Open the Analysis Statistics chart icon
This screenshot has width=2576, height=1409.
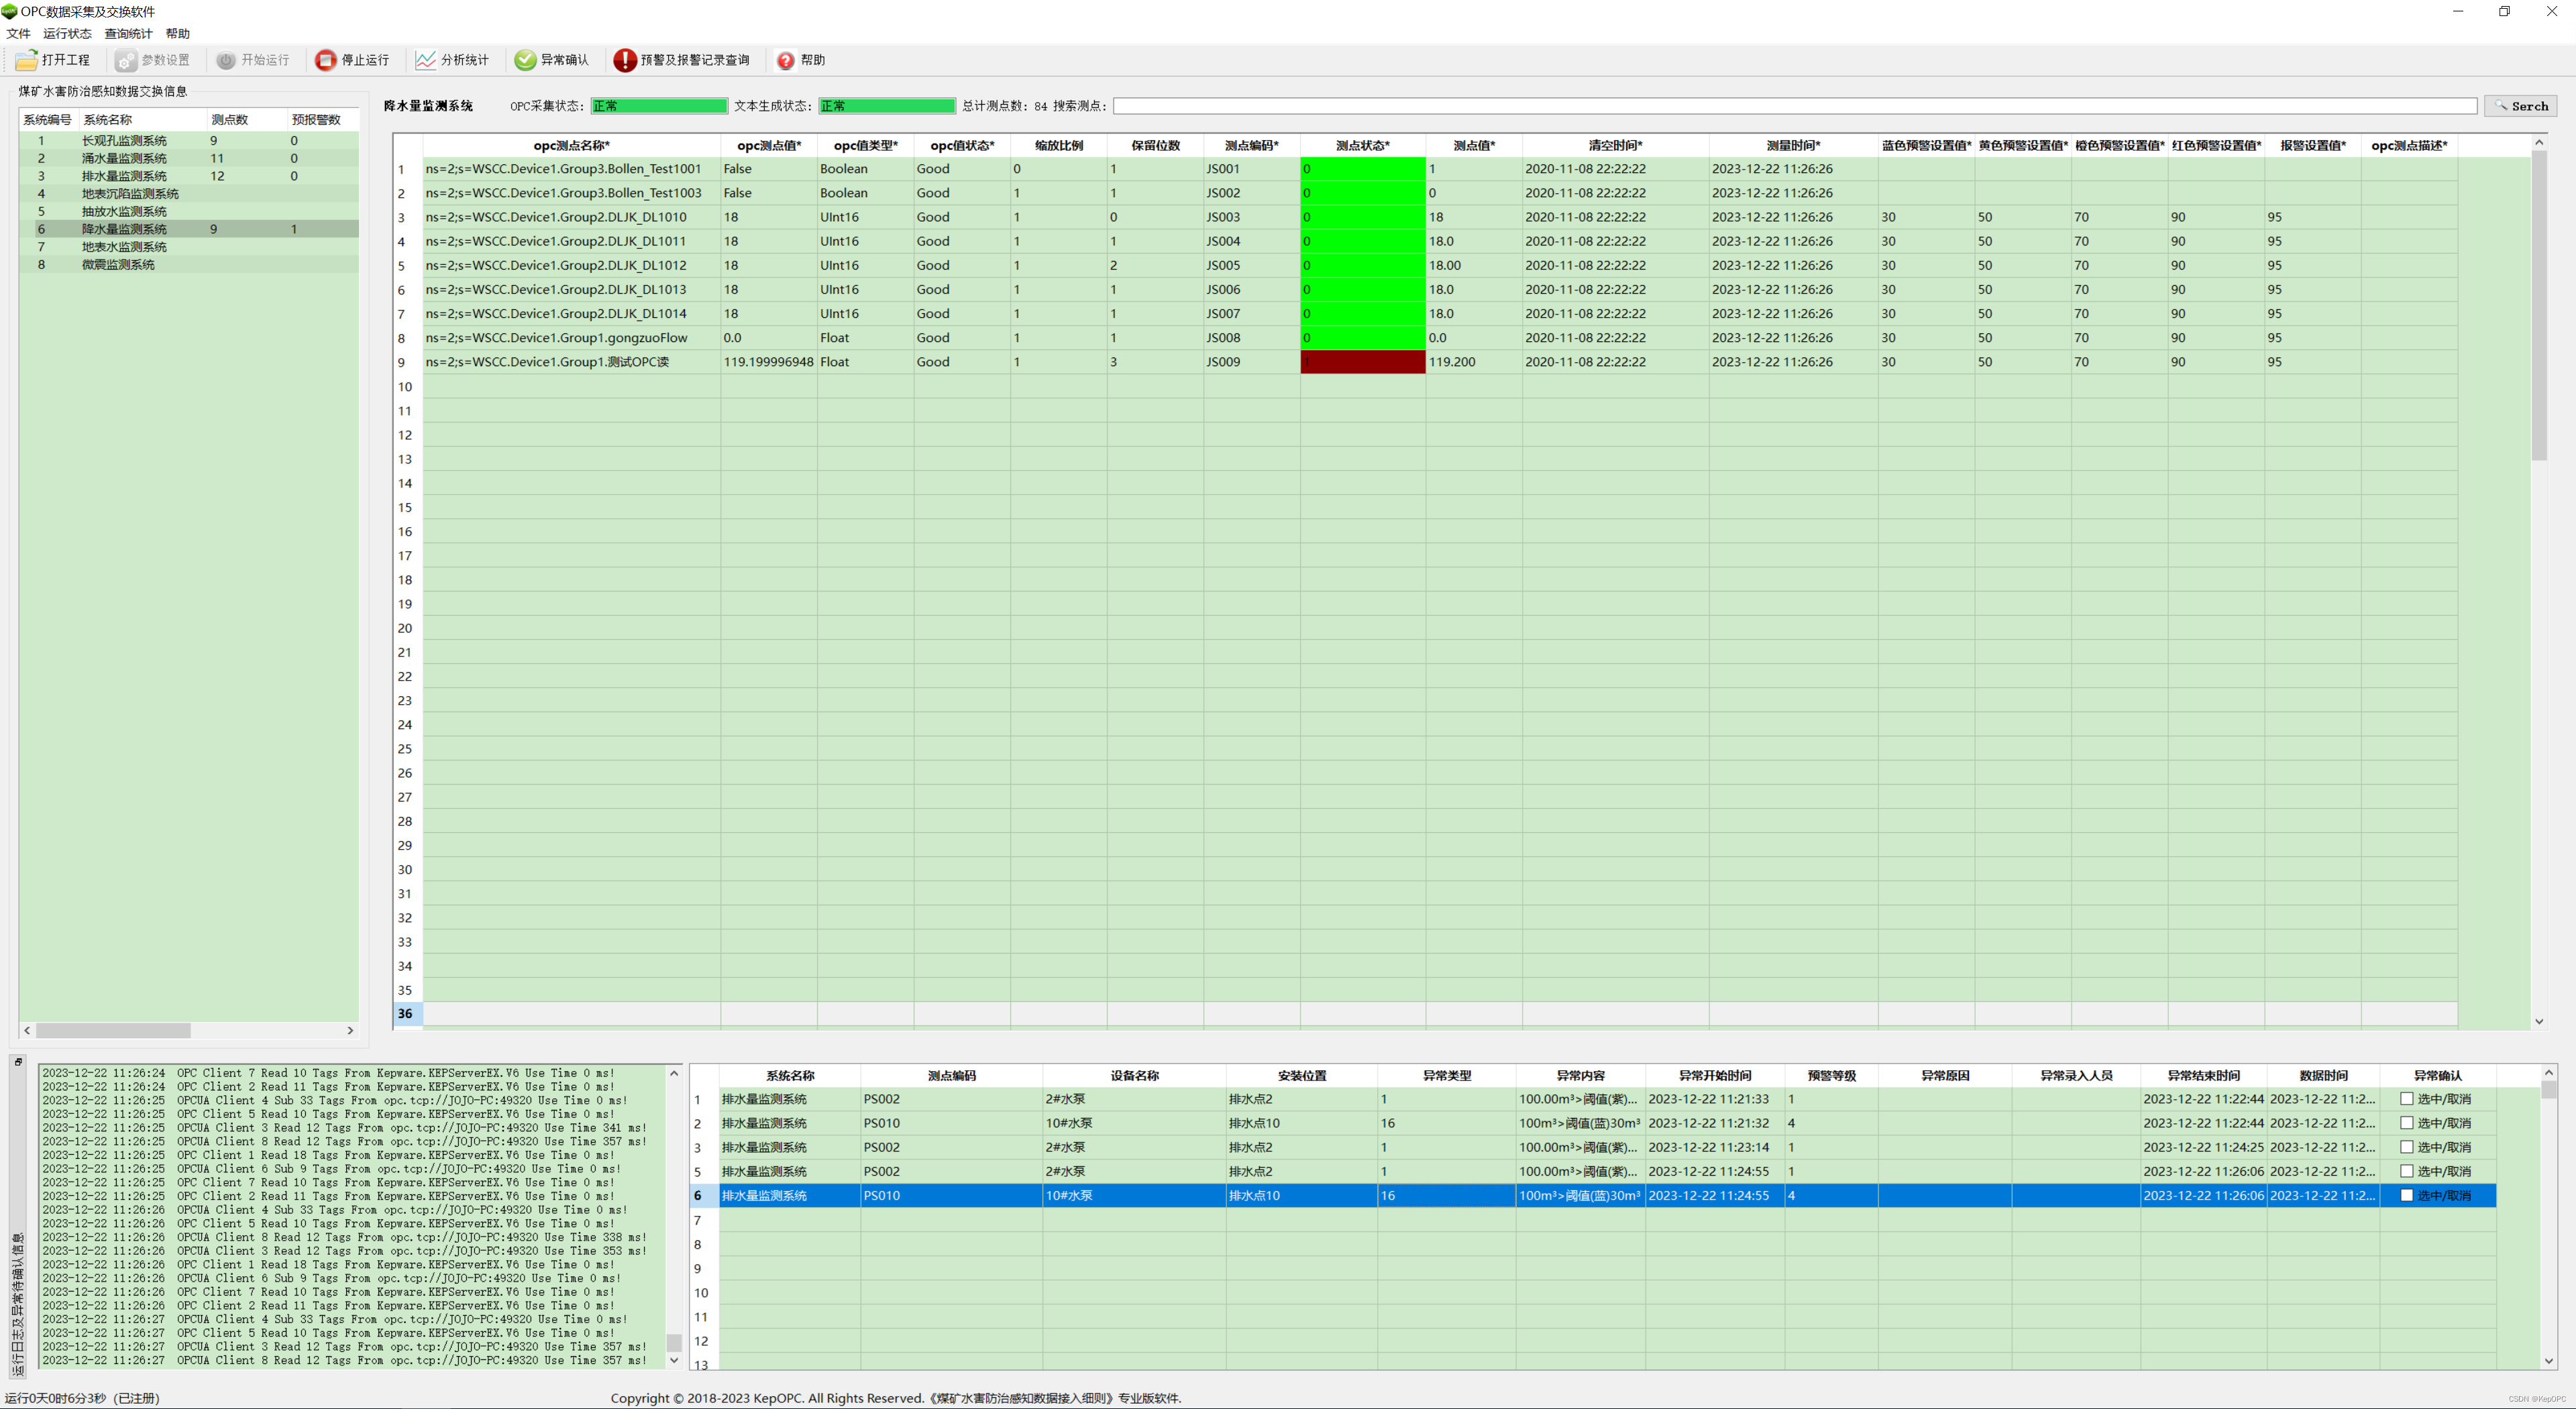click(x=426, y=60)
